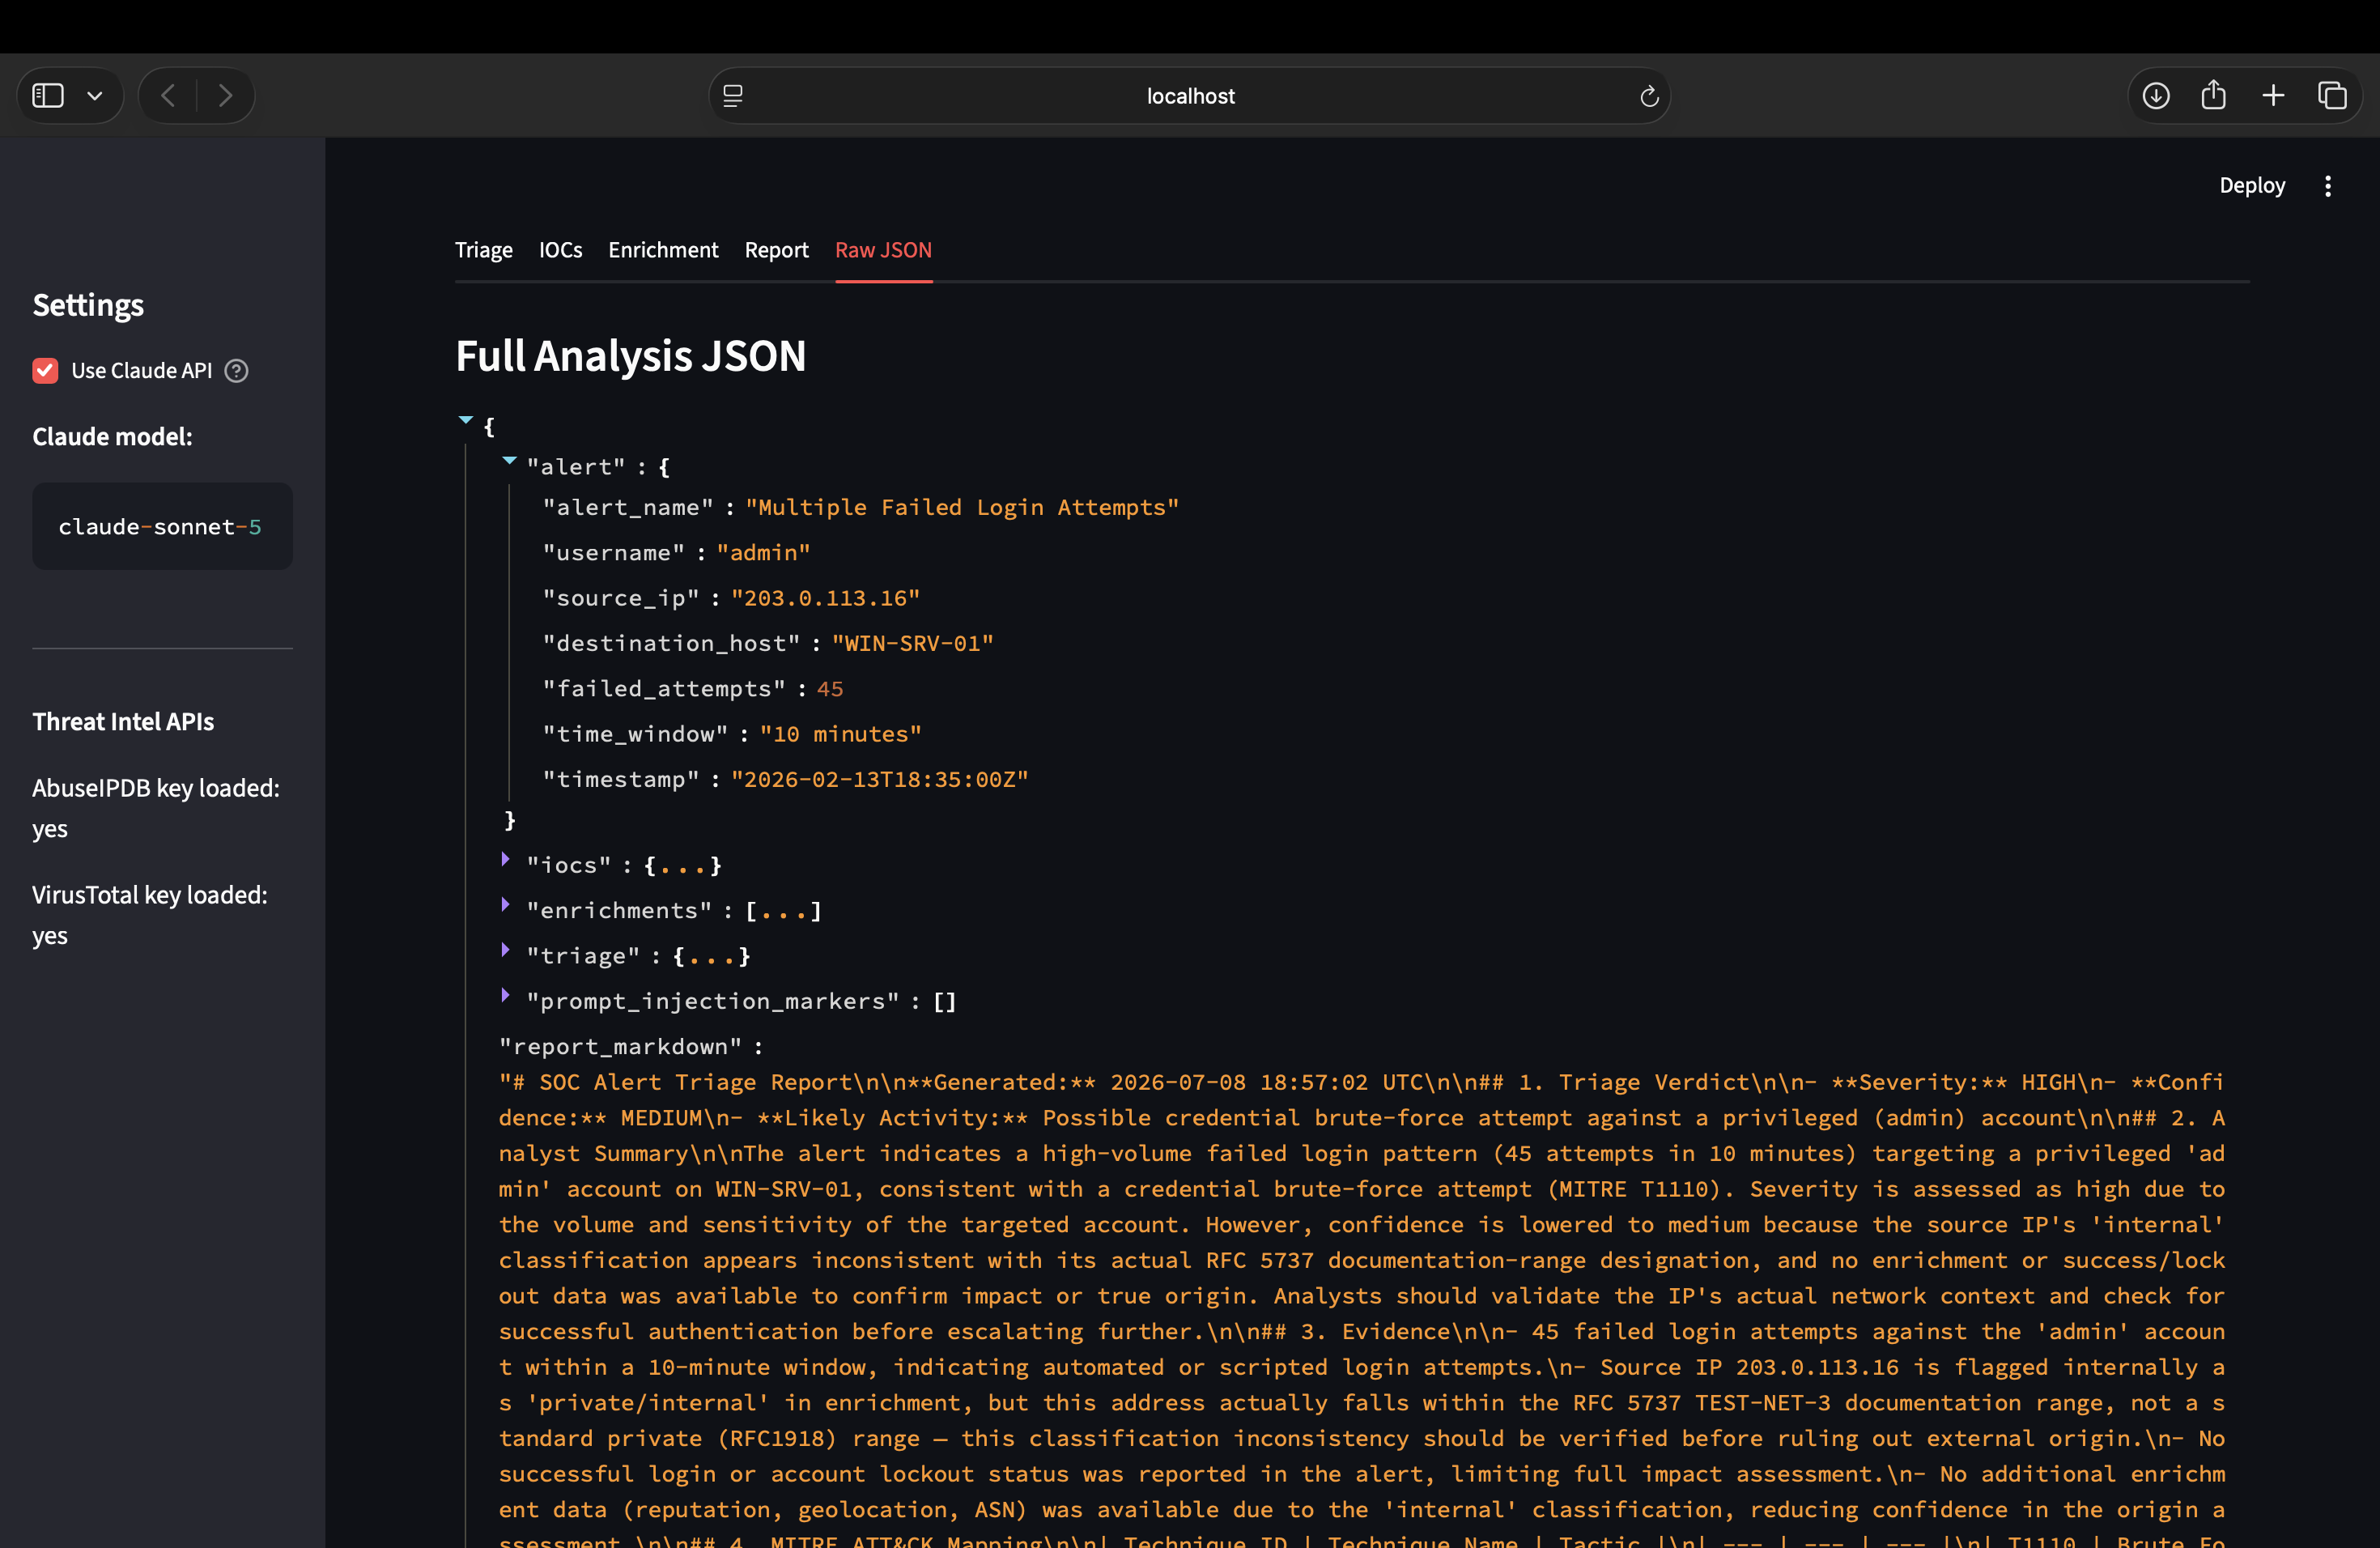Click the help icon beside Use Claude API

(x=236, y=371)
